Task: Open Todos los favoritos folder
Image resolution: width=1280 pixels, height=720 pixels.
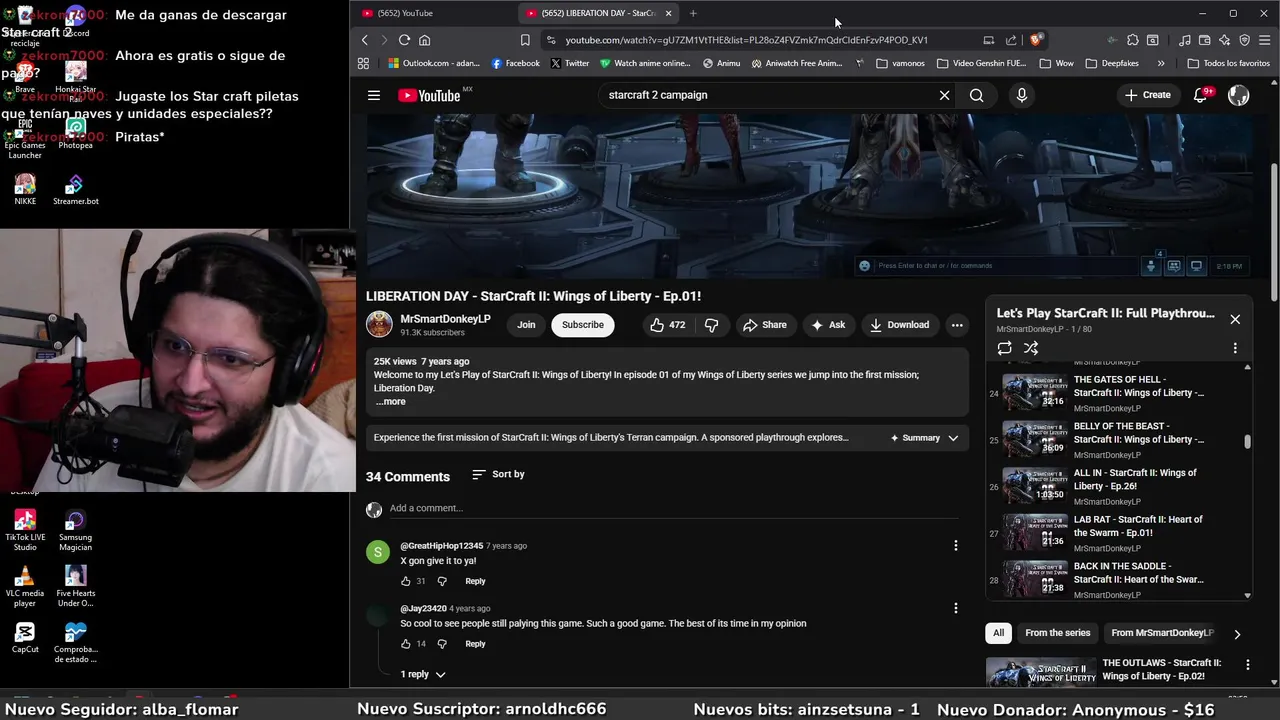Action: (x=1228, y=63)
